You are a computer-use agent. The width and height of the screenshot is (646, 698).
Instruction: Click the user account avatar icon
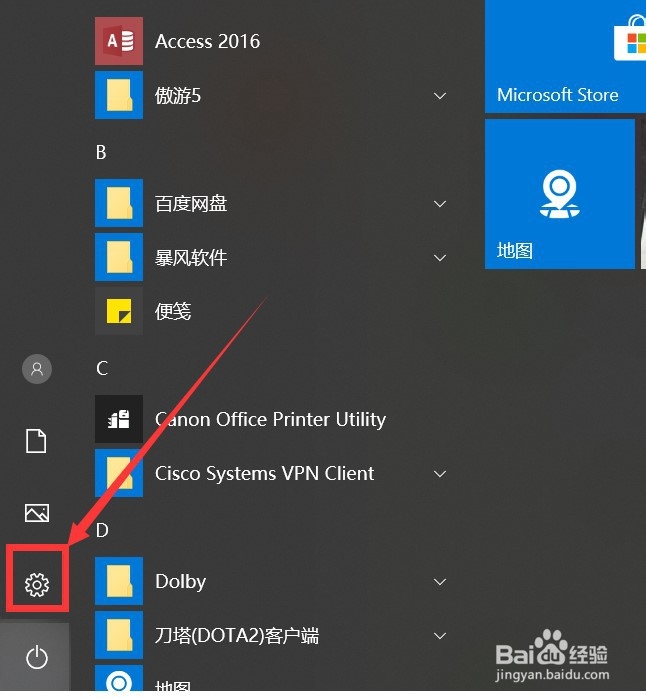37,369
